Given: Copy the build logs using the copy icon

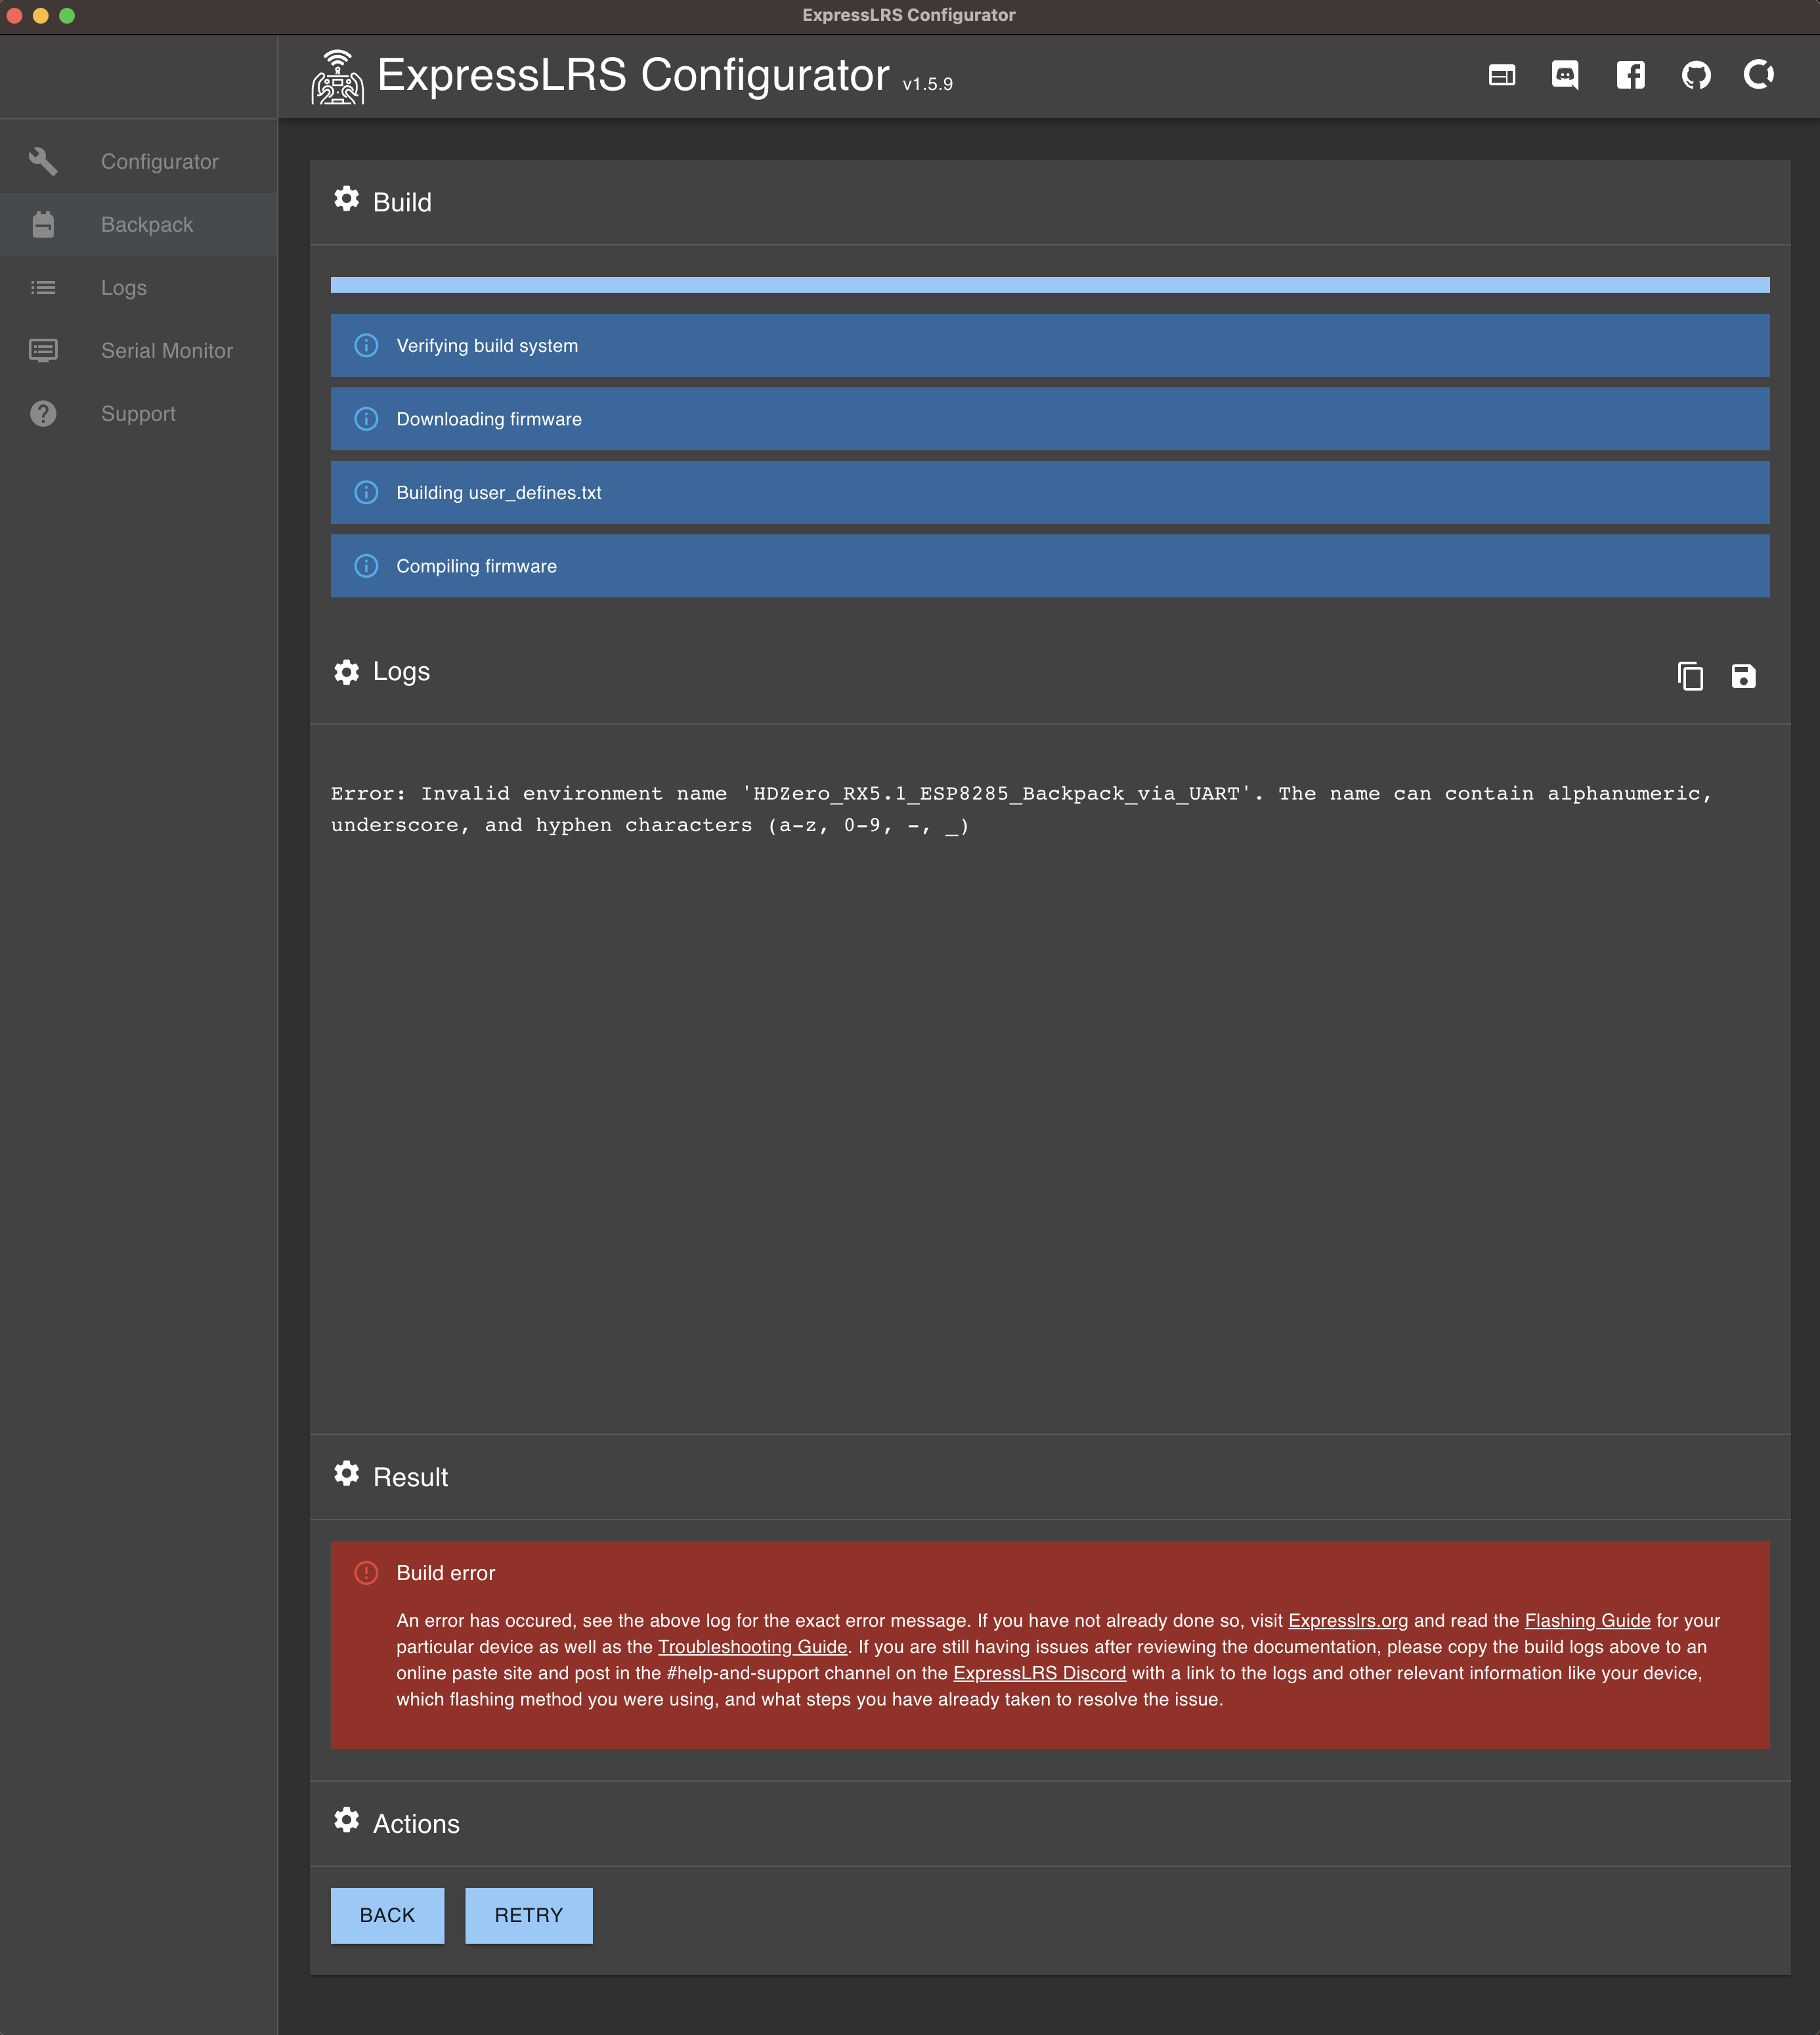Looking at the screenshot, I should click(x=1690, y=676).
